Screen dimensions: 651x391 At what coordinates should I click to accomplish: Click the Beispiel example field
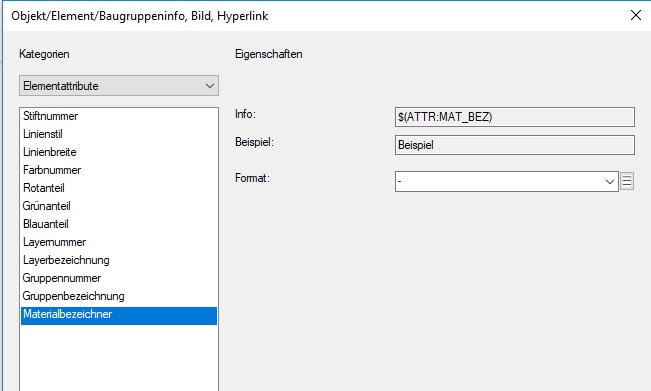(515, 145)
